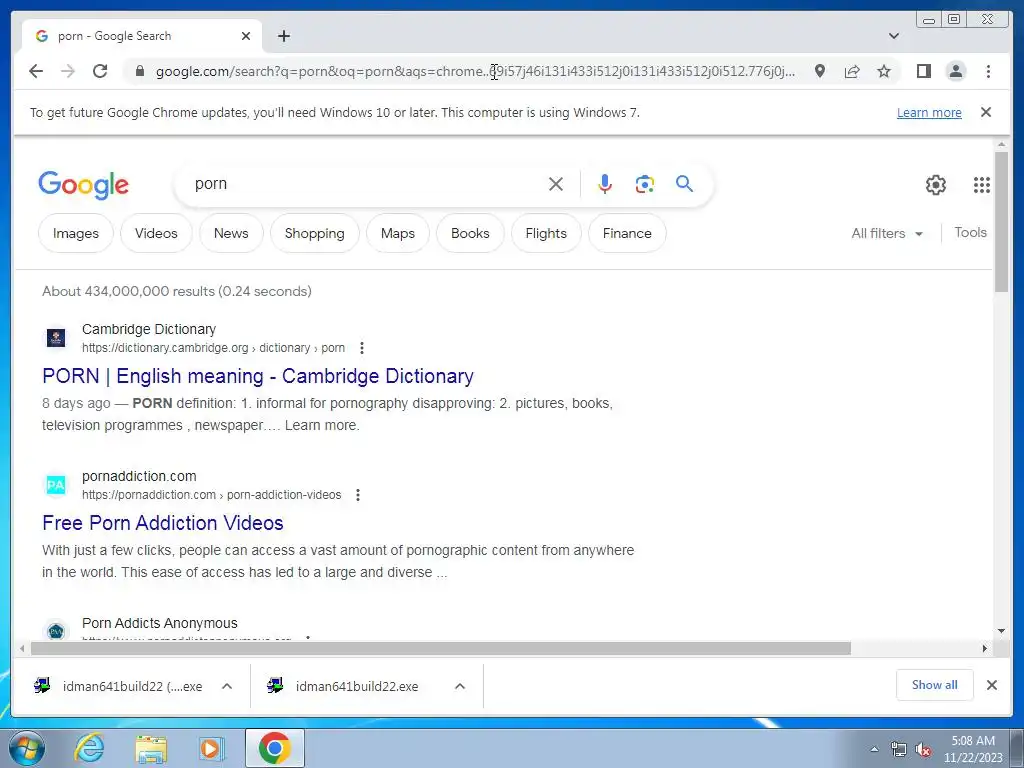Switch to Images results
This screenshot has height=768, width=1024.
click(76, 233)
